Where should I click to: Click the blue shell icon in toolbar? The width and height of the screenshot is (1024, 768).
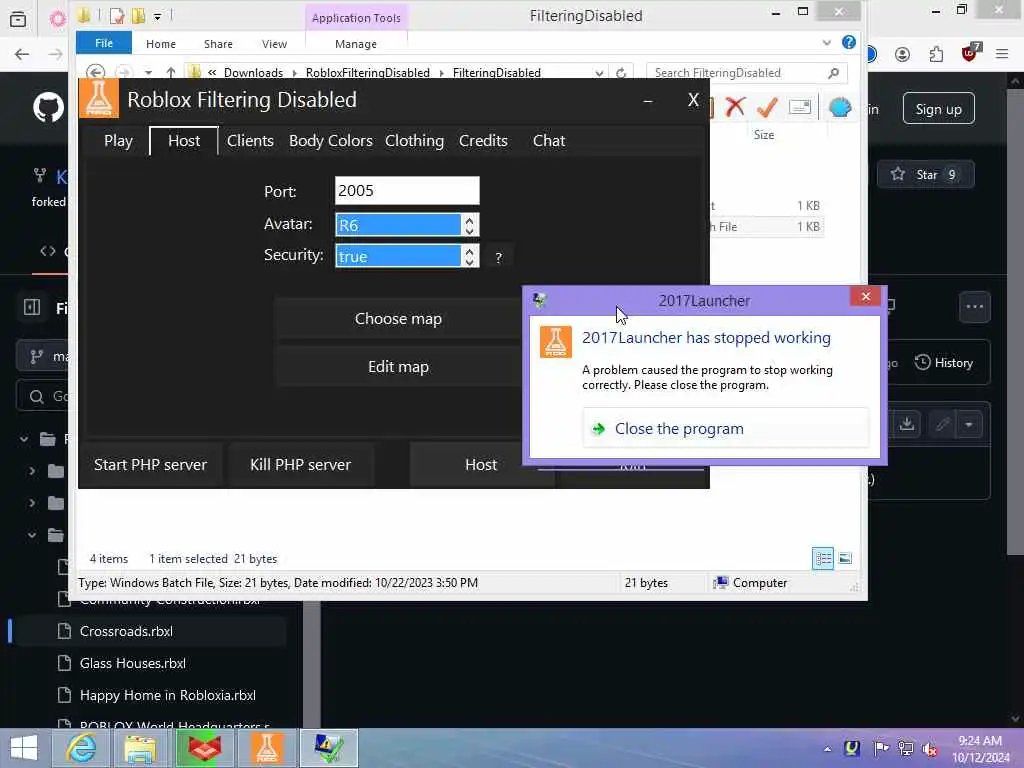pyautogui.click(x=840, y=106)
